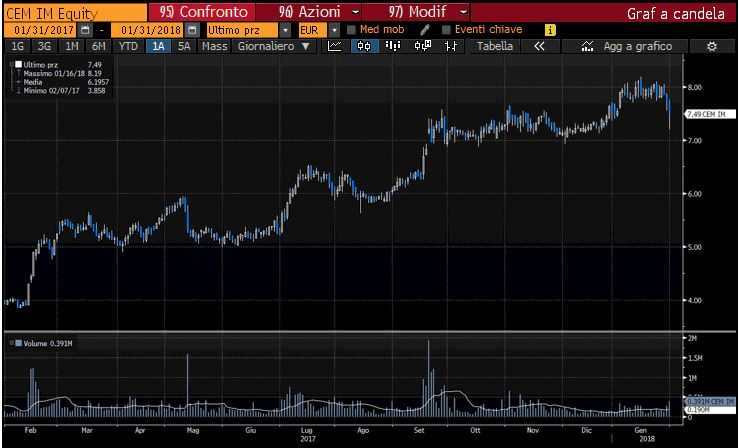Click the start date 01/31/2017 field
The height and width of the screenshot is (448, 740).
coord(41,30)
